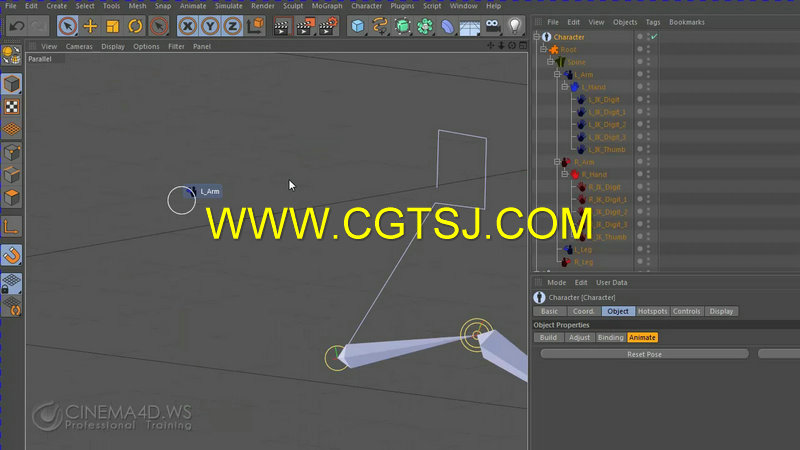
Task: Switch to the Hotspots tab
Action: click(653, 311)
